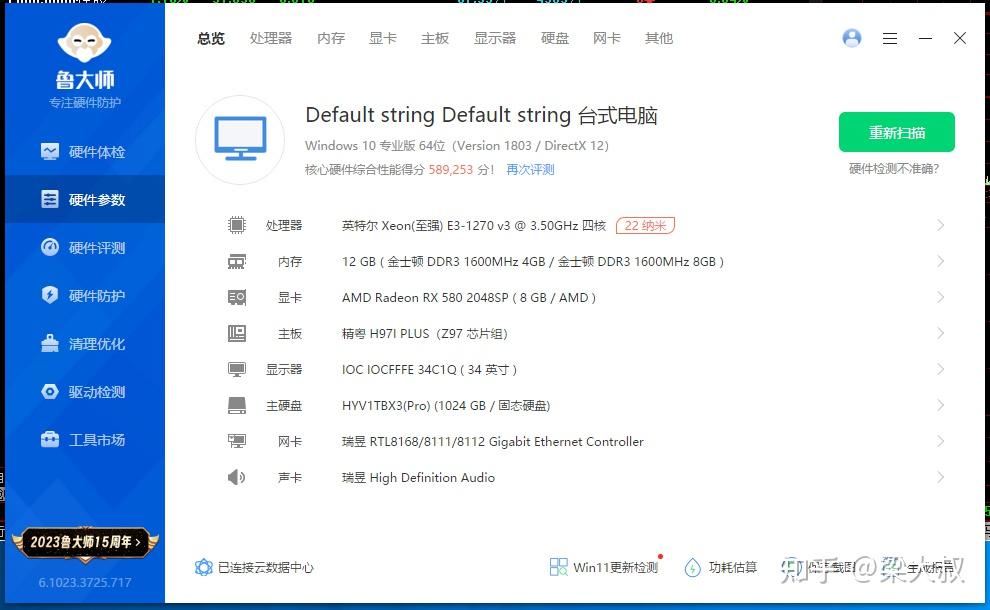This screenshot has width=990, height=610.
Task: Switch to the top 内存 tab
Action: (x=331, y=39)
